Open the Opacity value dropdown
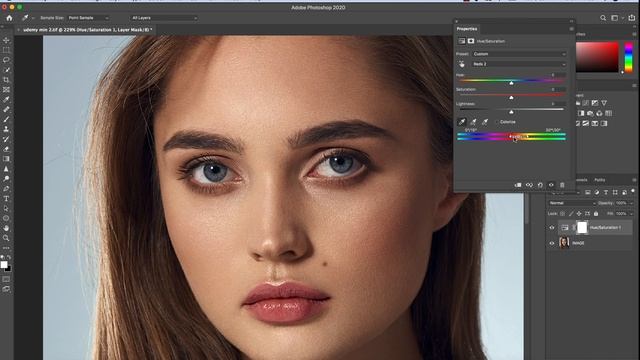640x360 pixels. point(631,203)
